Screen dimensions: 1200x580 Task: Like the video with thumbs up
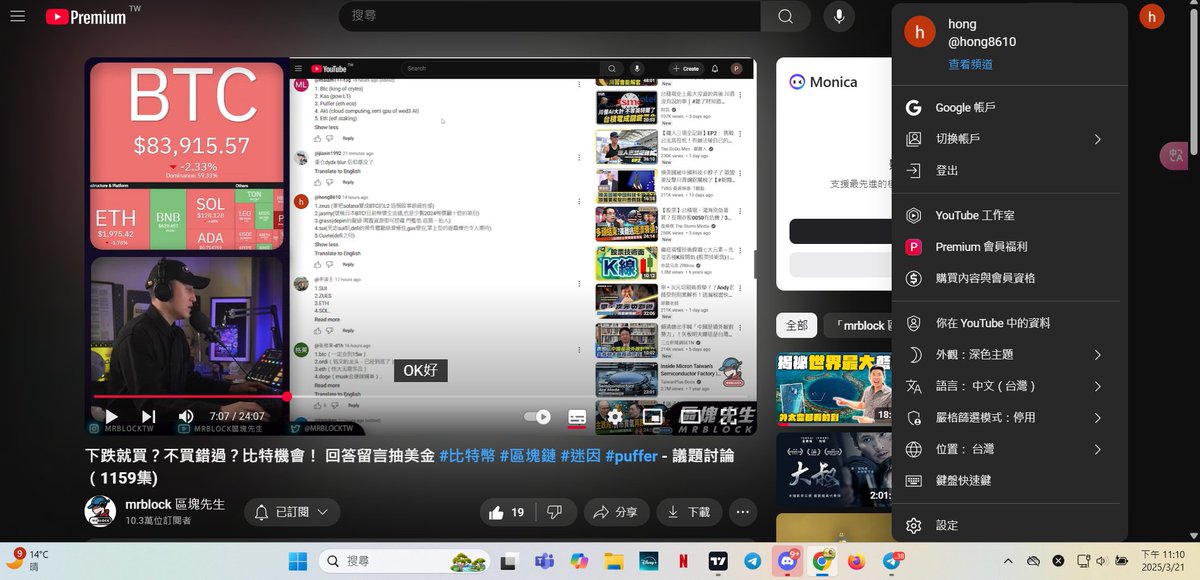pos(507,512)
